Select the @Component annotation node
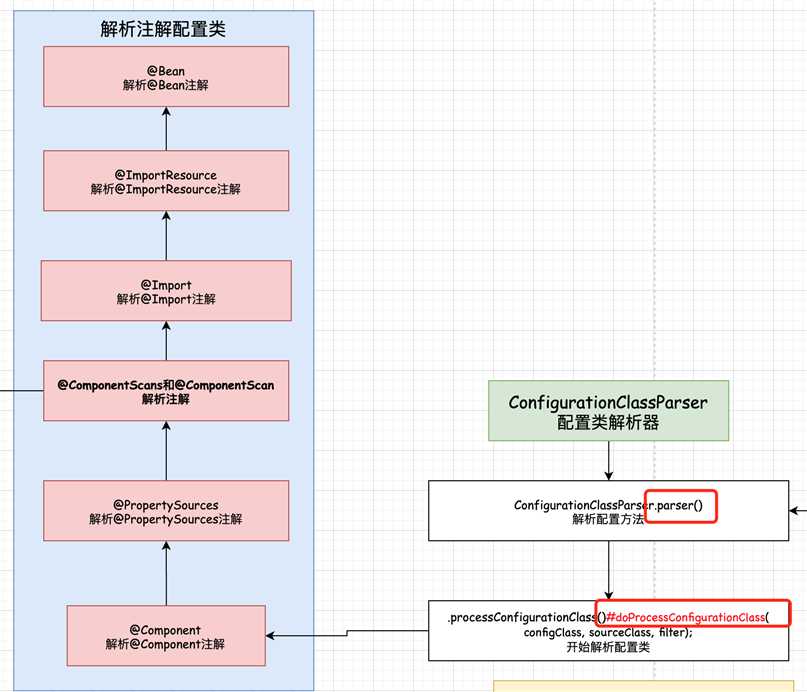Image resolution: width=807 pixels, height=692 pixels. (166, 636)
